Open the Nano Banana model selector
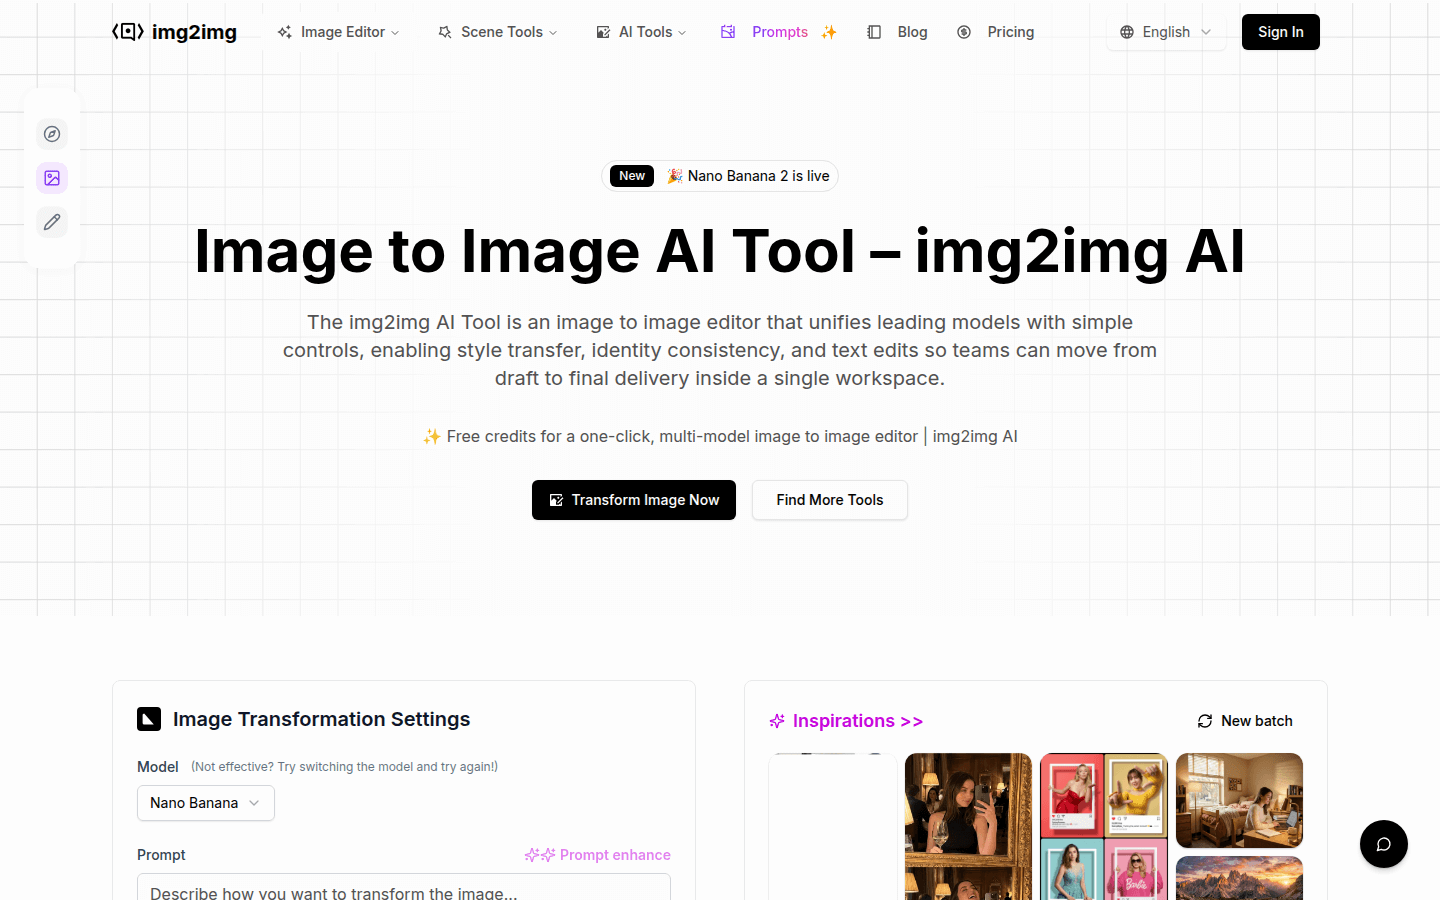Viewport: 1440px width, 900px height. click(205, 803)
